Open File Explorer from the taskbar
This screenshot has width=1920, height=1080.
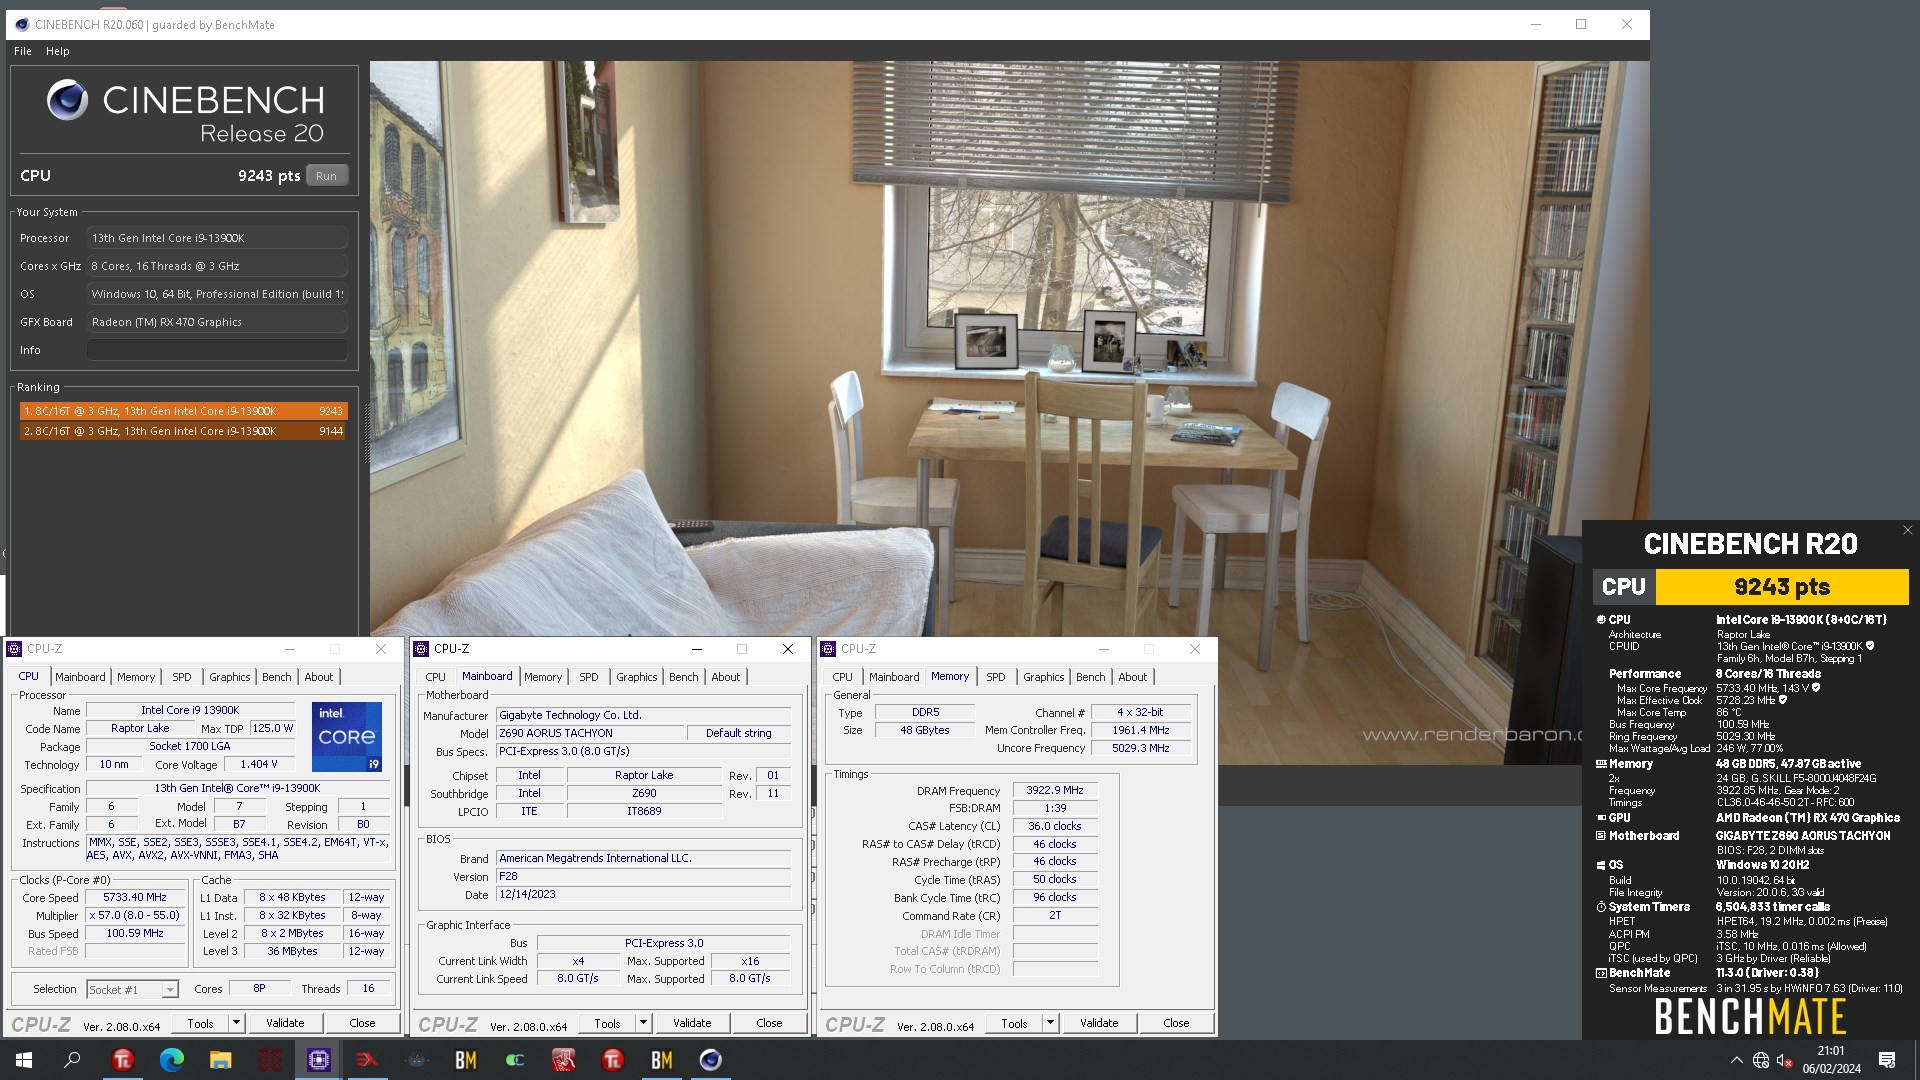[x=220, y=1060]
